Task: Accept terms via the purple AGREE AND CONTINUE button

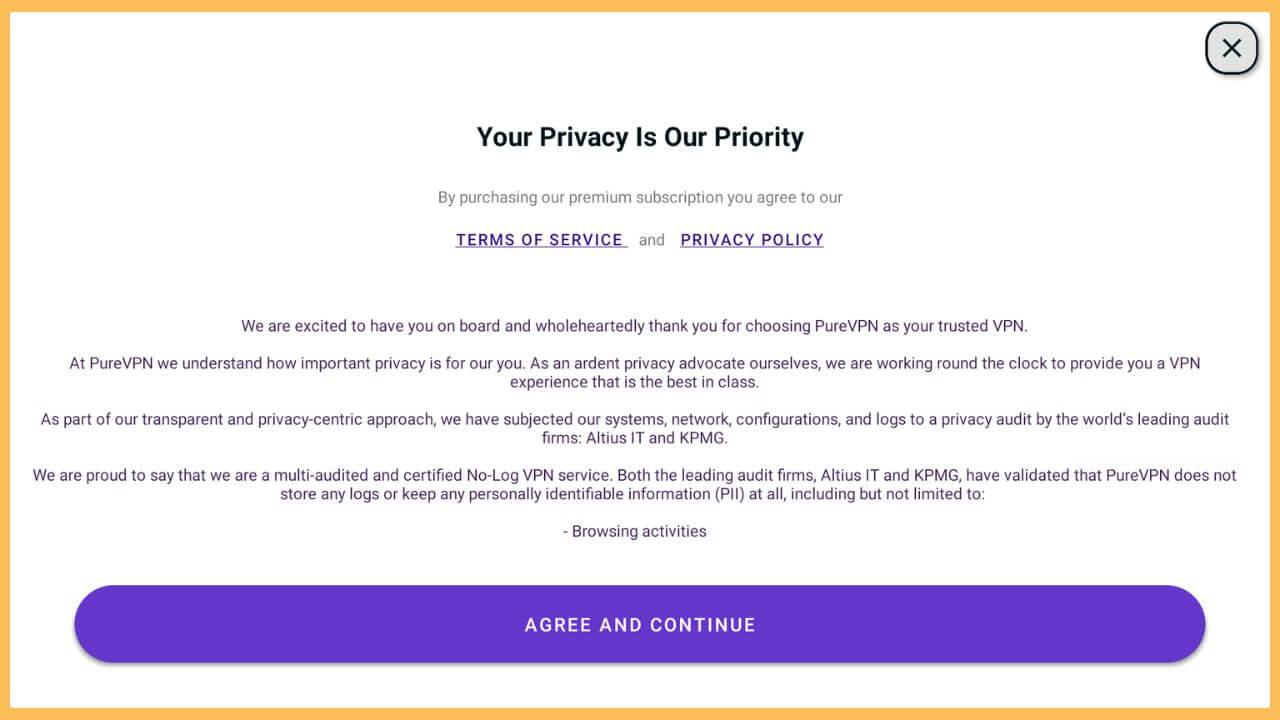Action: pyautogui.click(x=640, y=624)
